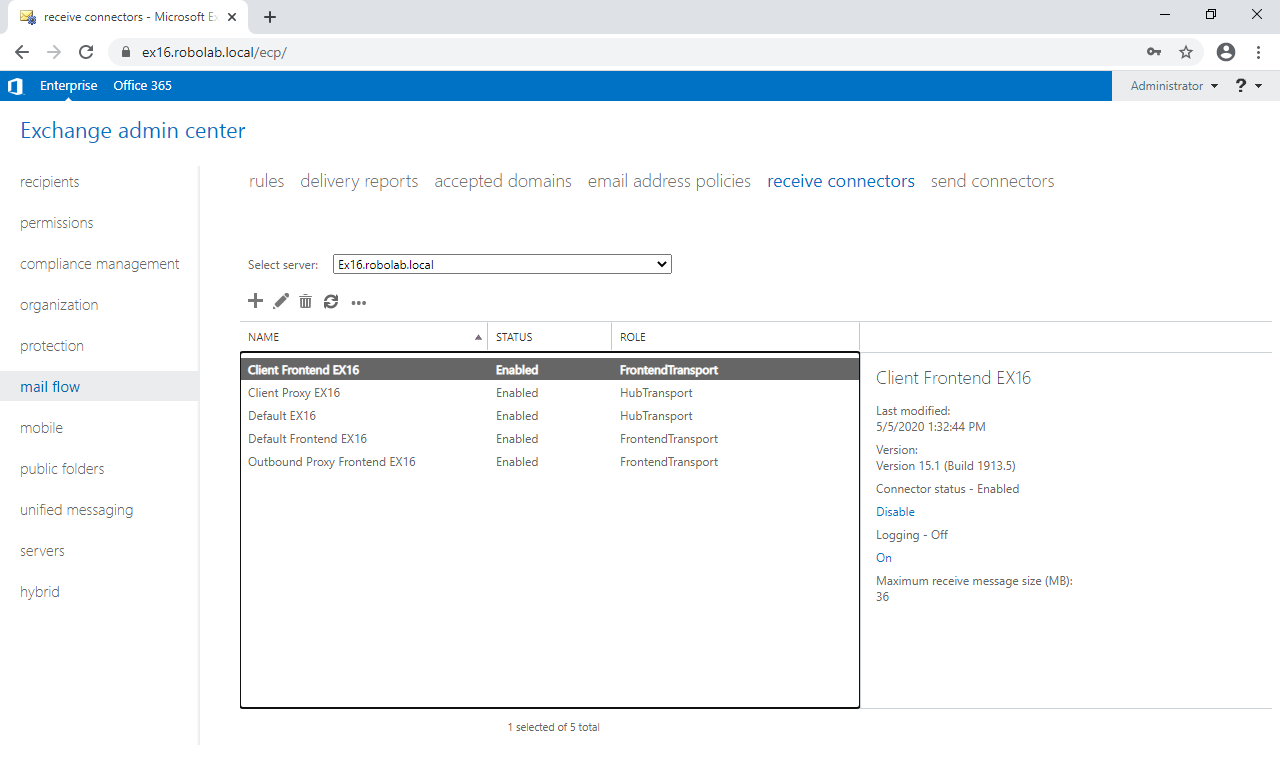The height and width of the screenshot is (760, 1280).
Task: Open the Help dropdown arrow
Action: point(1257,86)
